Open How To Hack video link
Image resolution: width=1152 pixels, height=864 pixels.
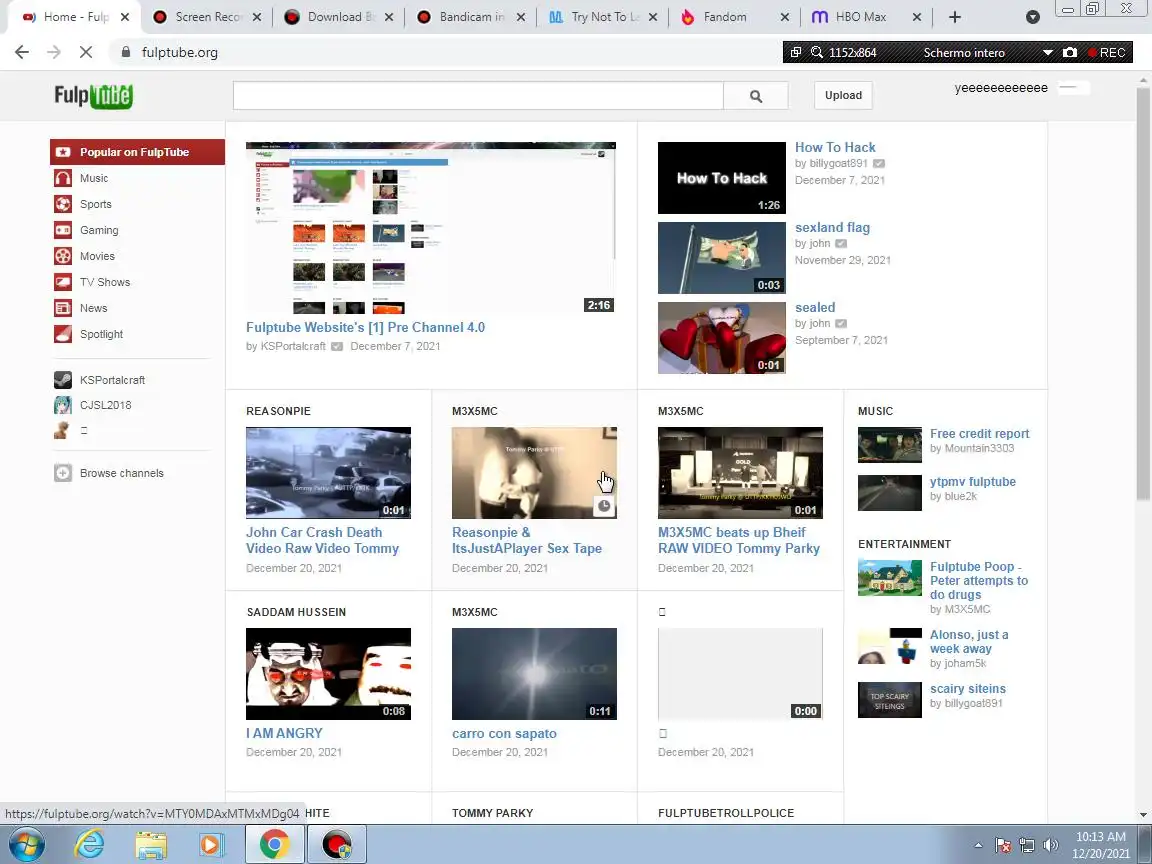[x=835, y=147]
